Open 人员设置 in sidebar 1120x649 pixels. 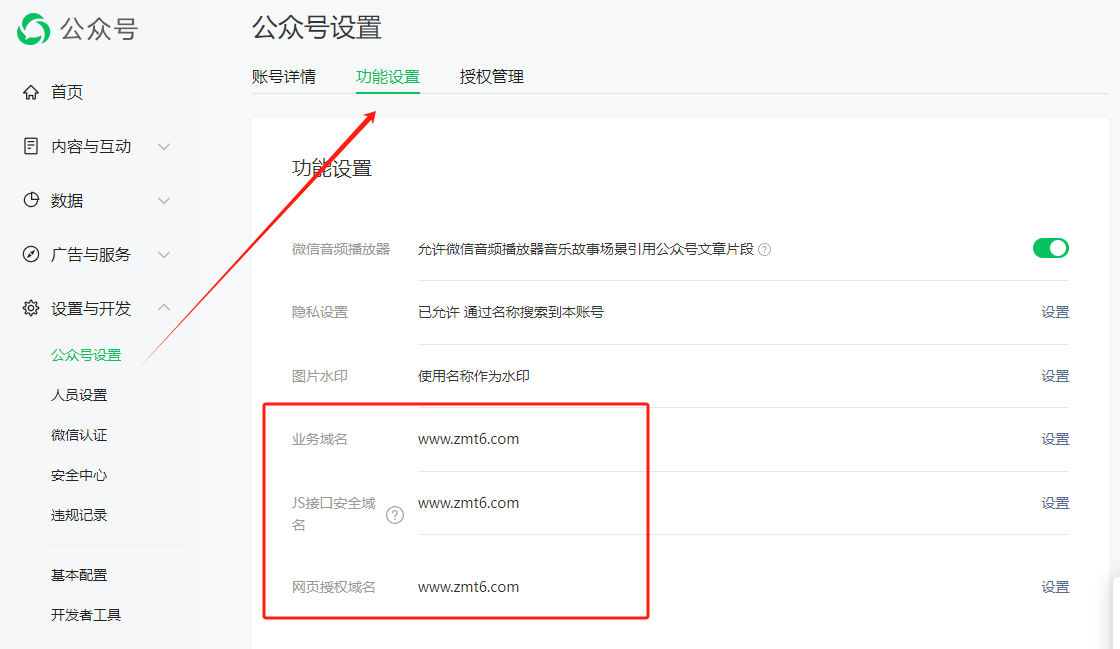click(x=79, y=395)
